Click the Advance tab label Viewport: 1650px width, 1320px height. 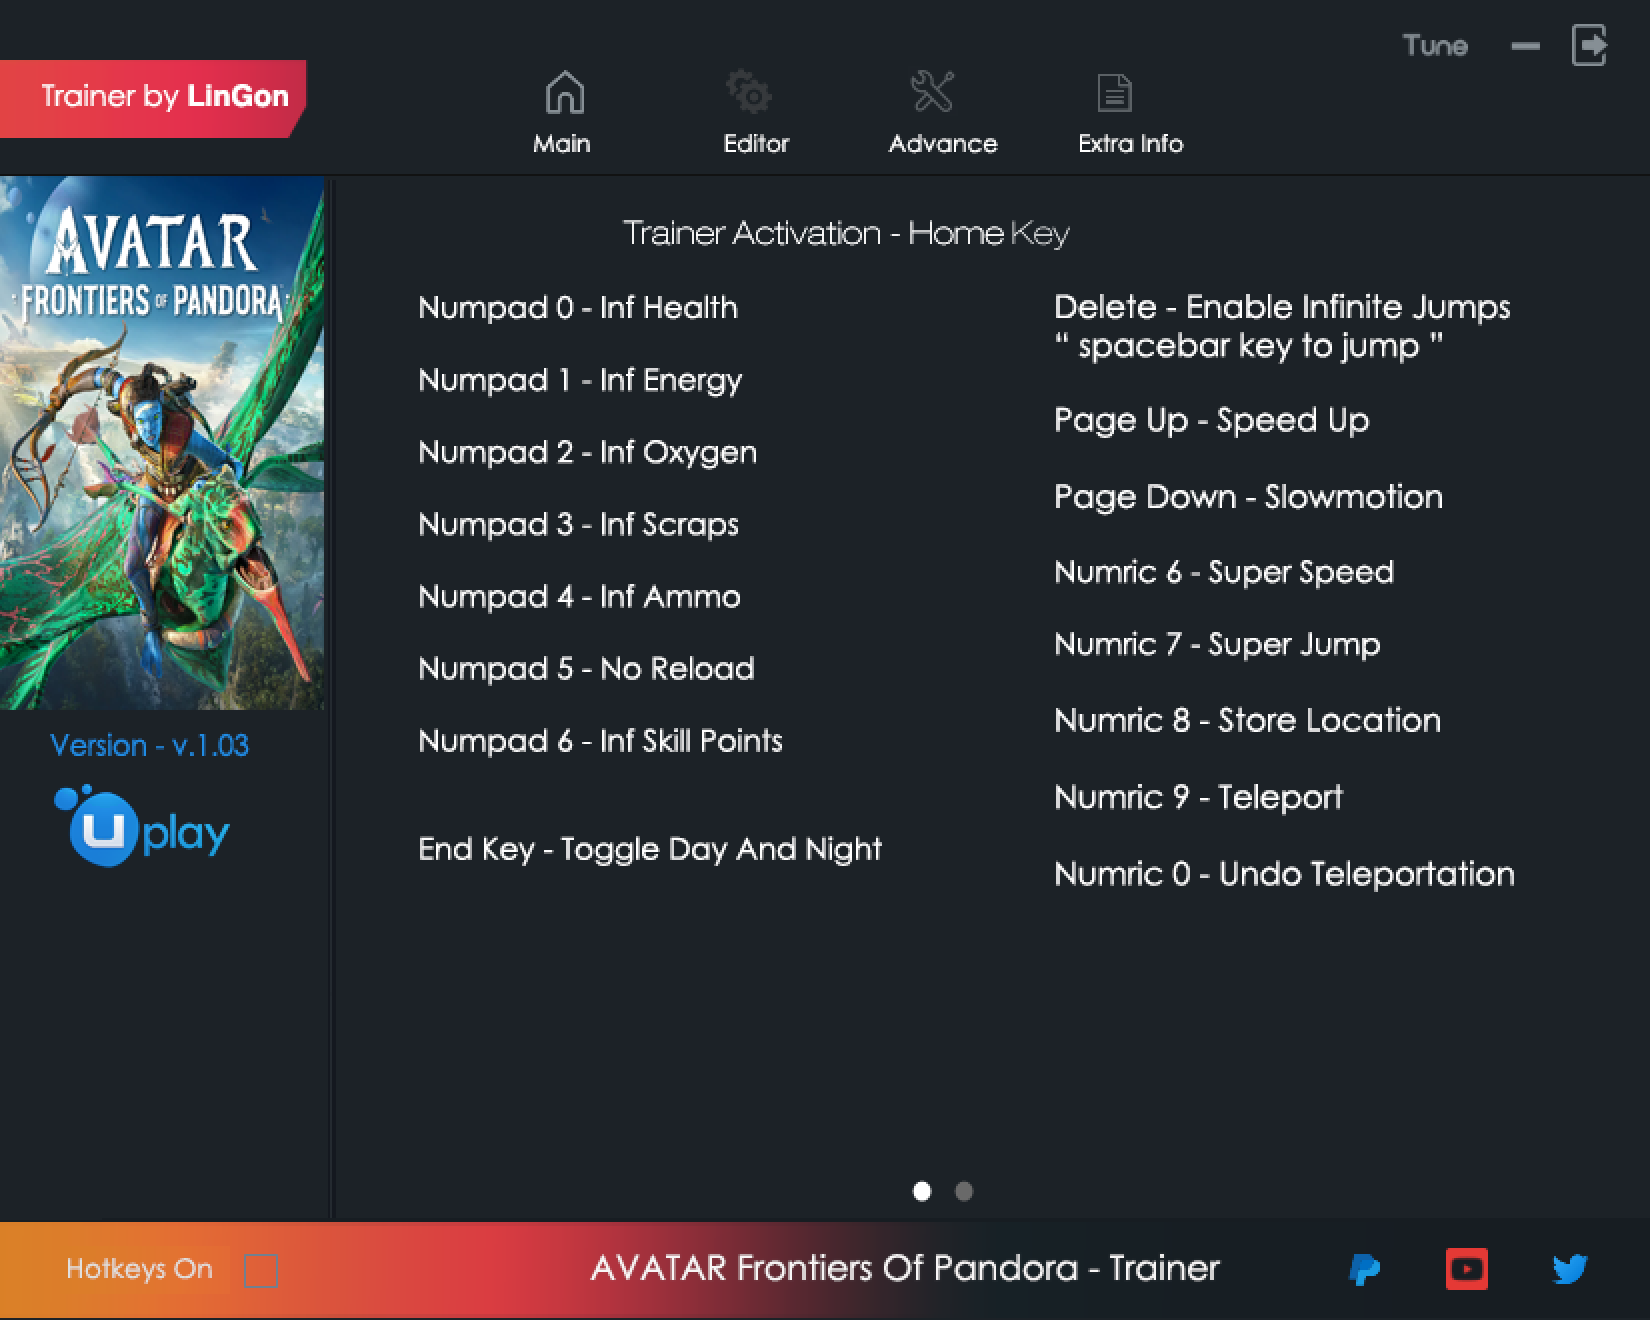pyautogui.click(x=943, y=144)
